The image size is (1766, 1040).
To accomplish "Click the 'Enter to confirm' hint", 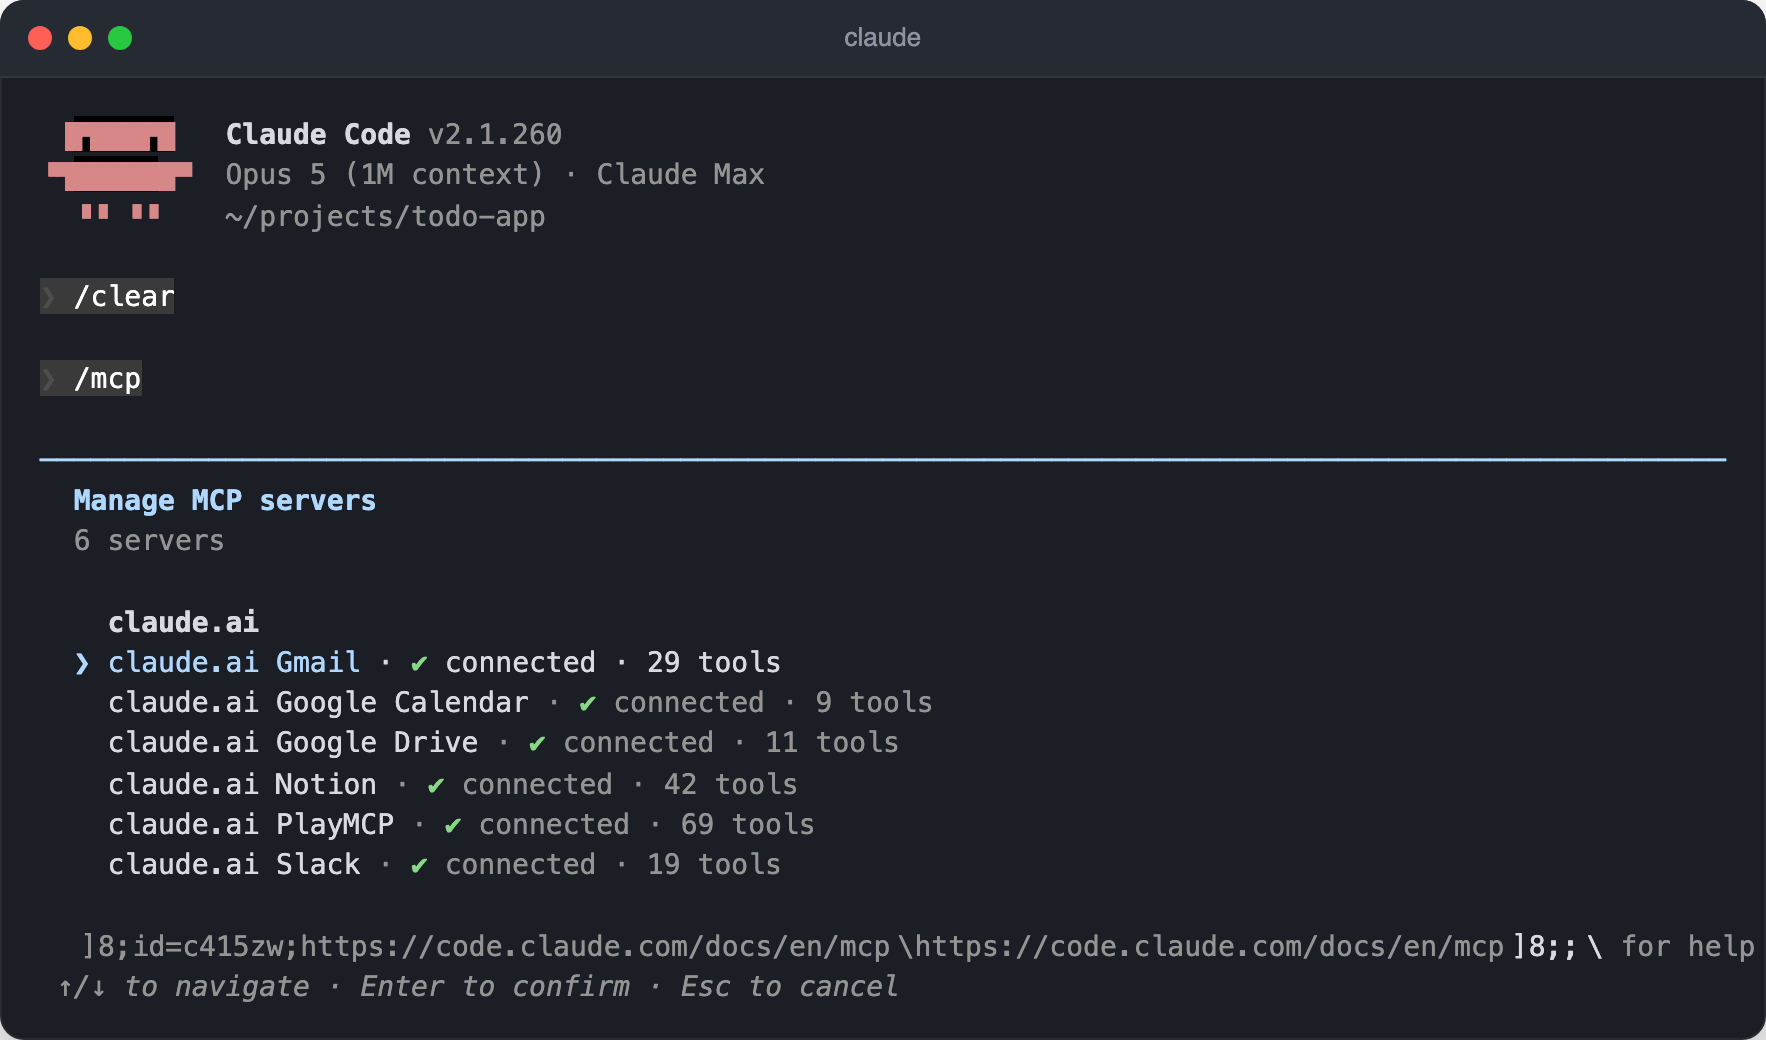I will coord(495,987).
